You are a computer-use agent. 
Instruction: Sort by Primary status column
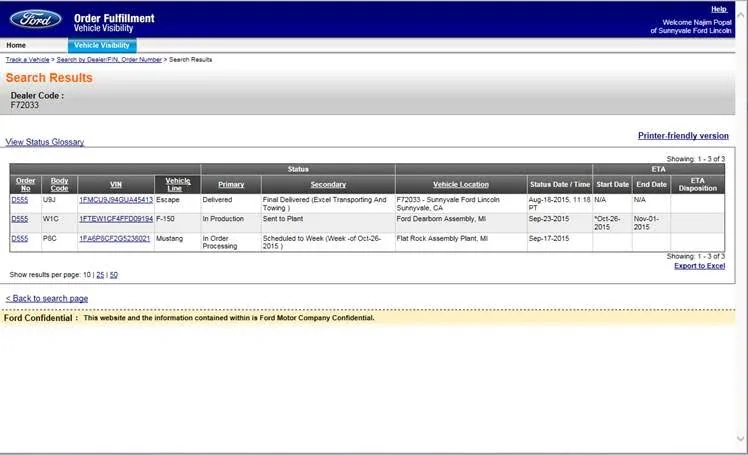click(231, 184)
